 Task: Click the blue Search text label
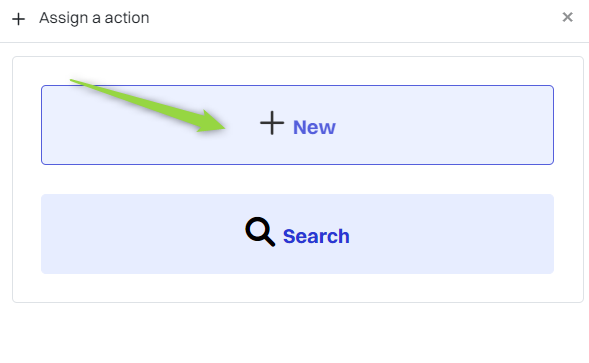tap(316, 236)
